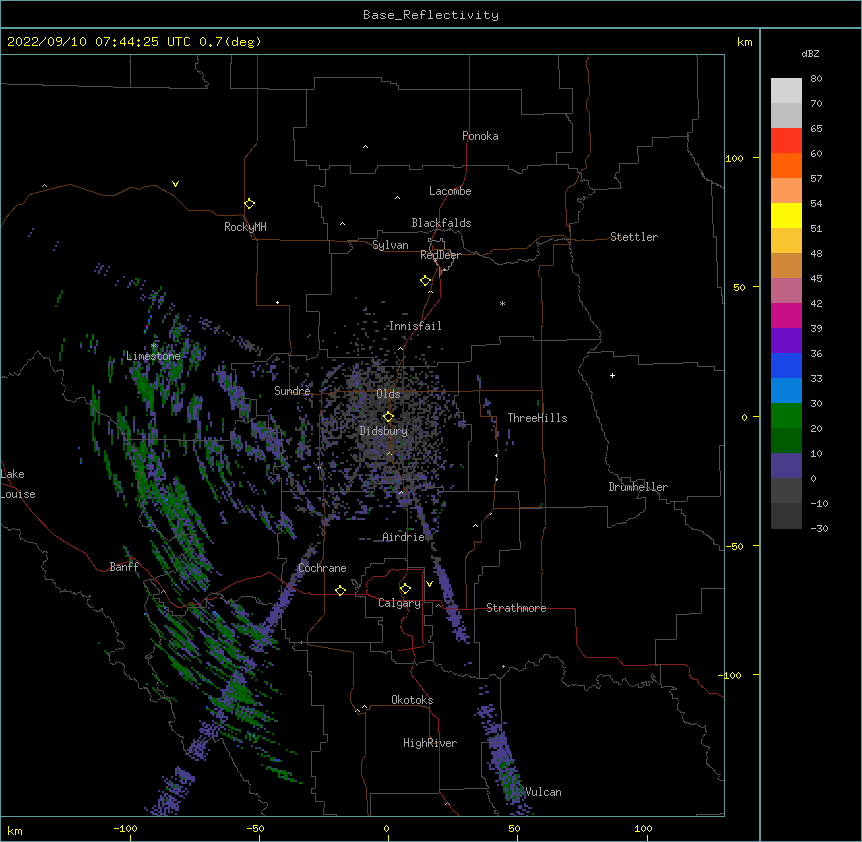Image resolution: width=862 pixels, height=842 pixels.
Task: Click the red 65 to 60 dBZ swatch
Action: pyautogui.click(x=786, y=140)
